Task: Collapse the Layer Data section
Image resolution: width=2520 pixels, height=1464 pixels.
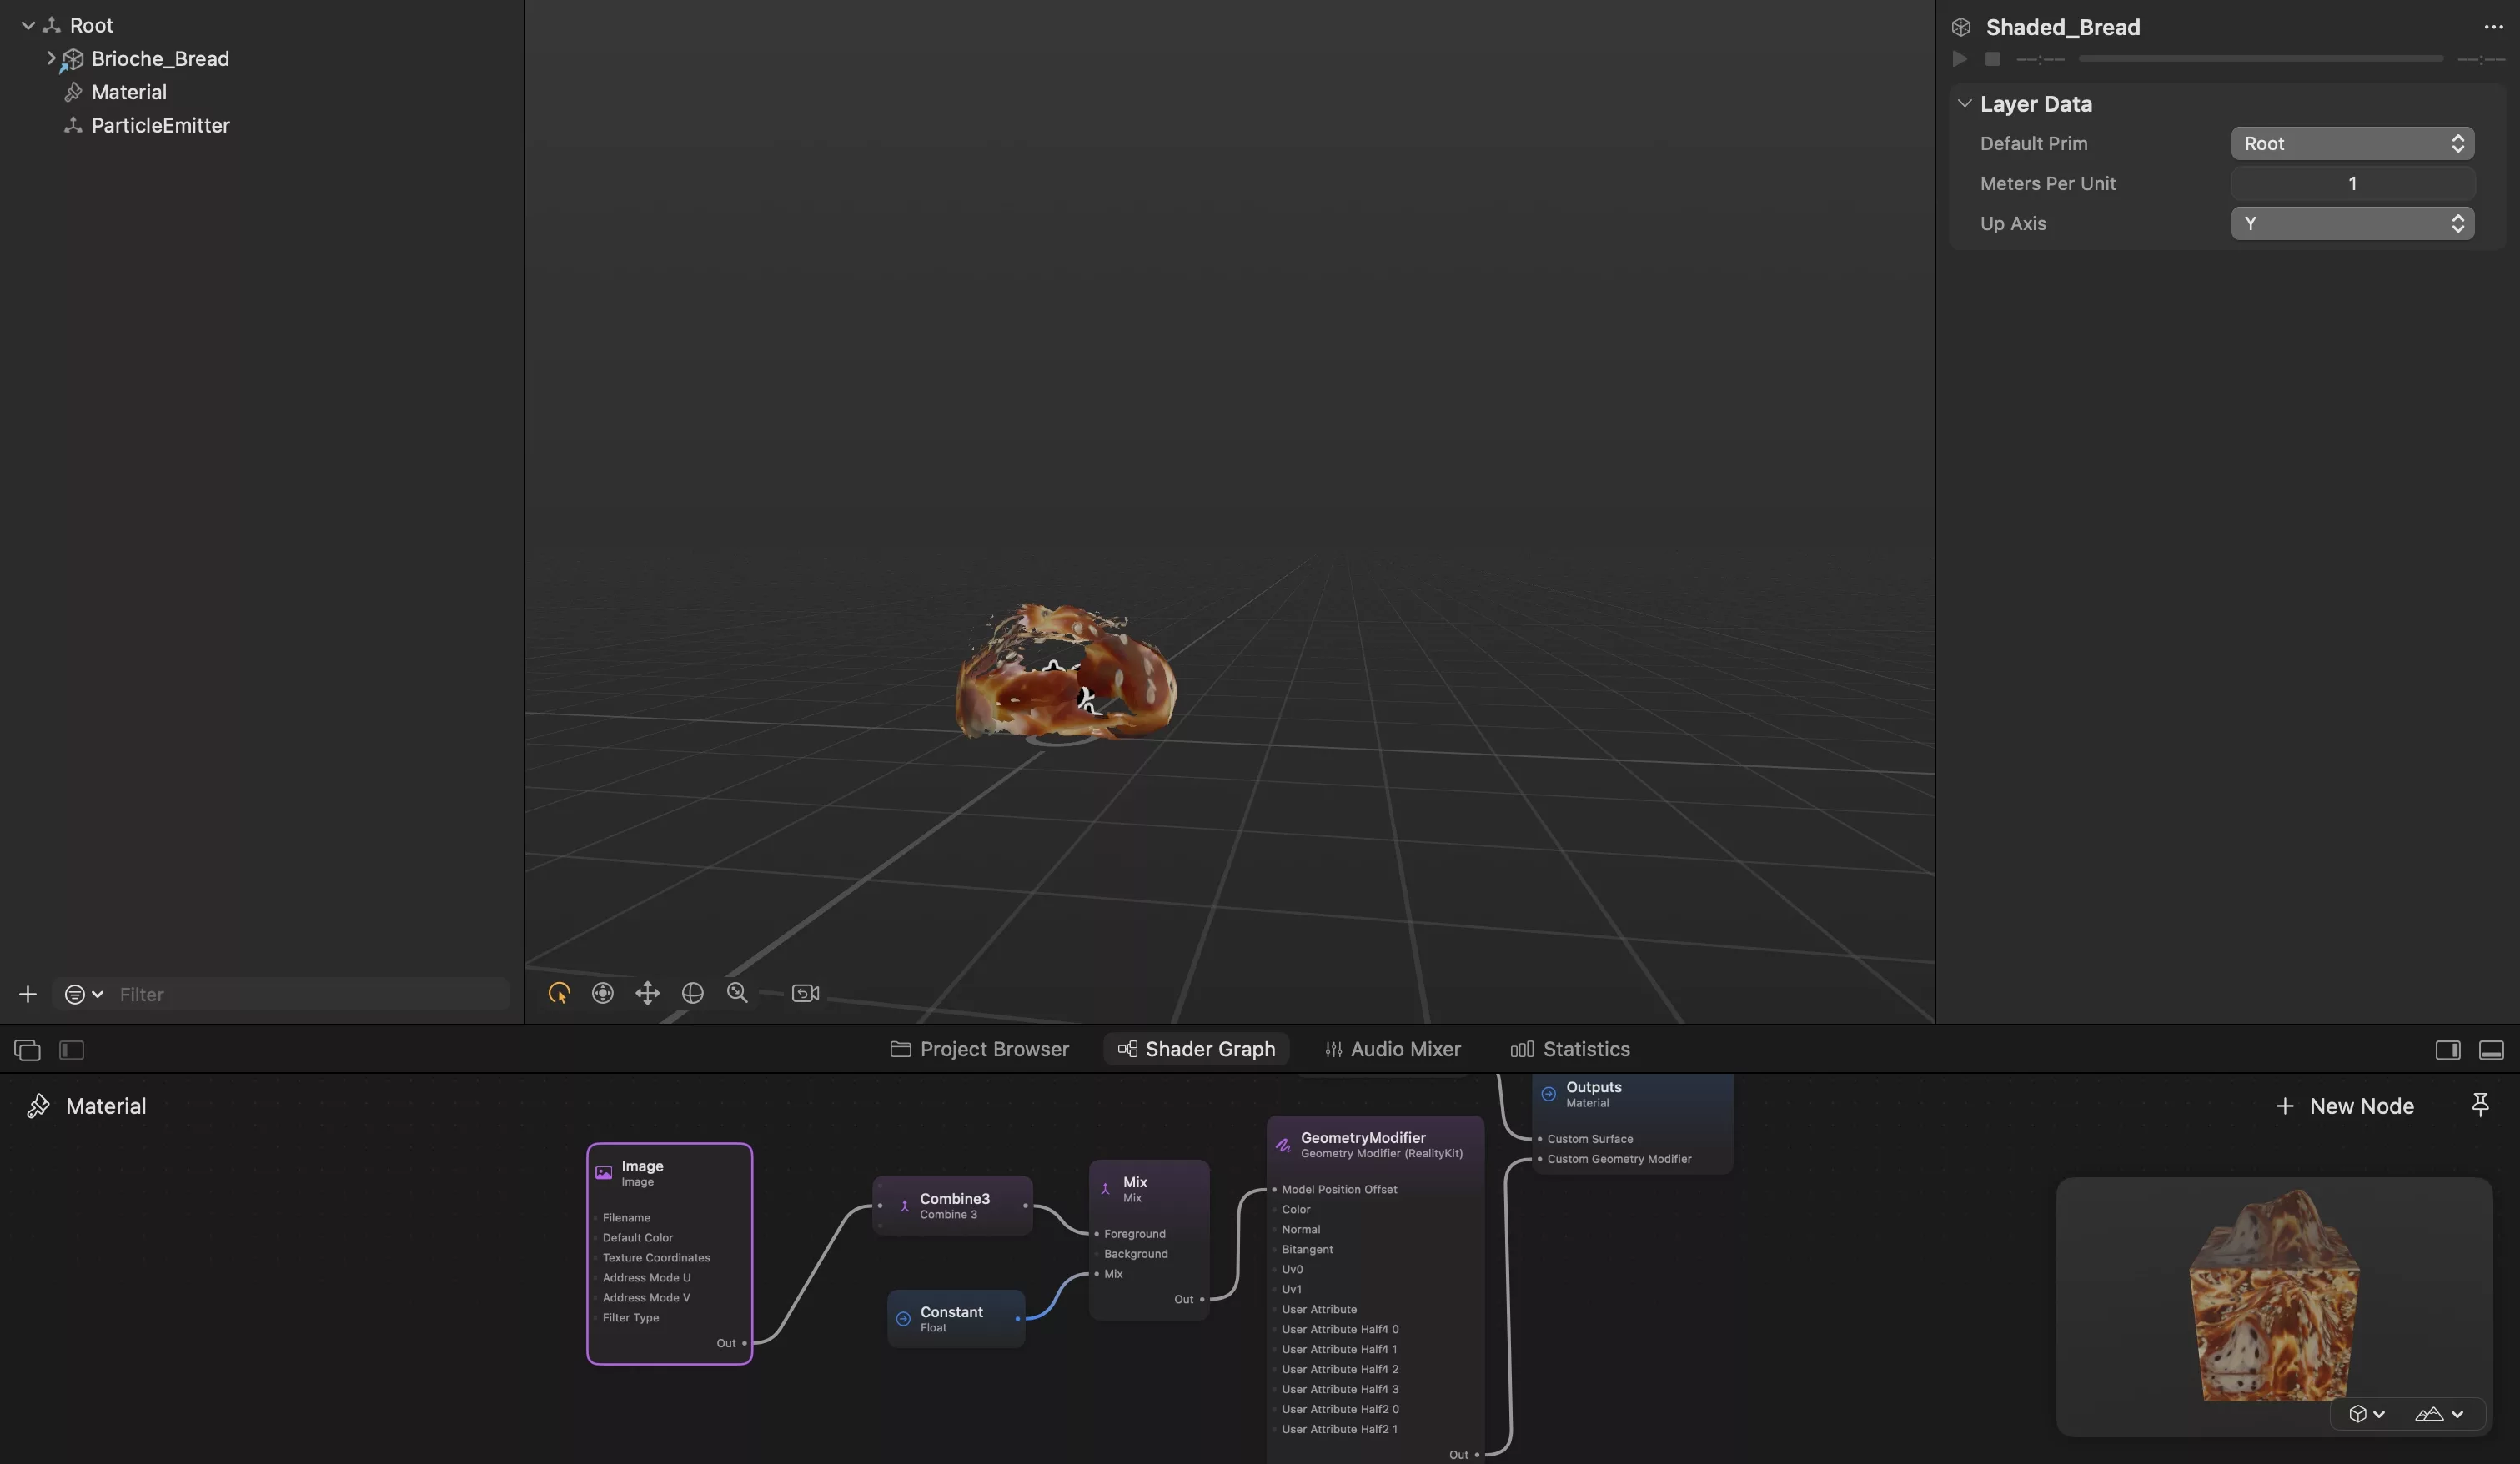Action: coord(1964,103)
